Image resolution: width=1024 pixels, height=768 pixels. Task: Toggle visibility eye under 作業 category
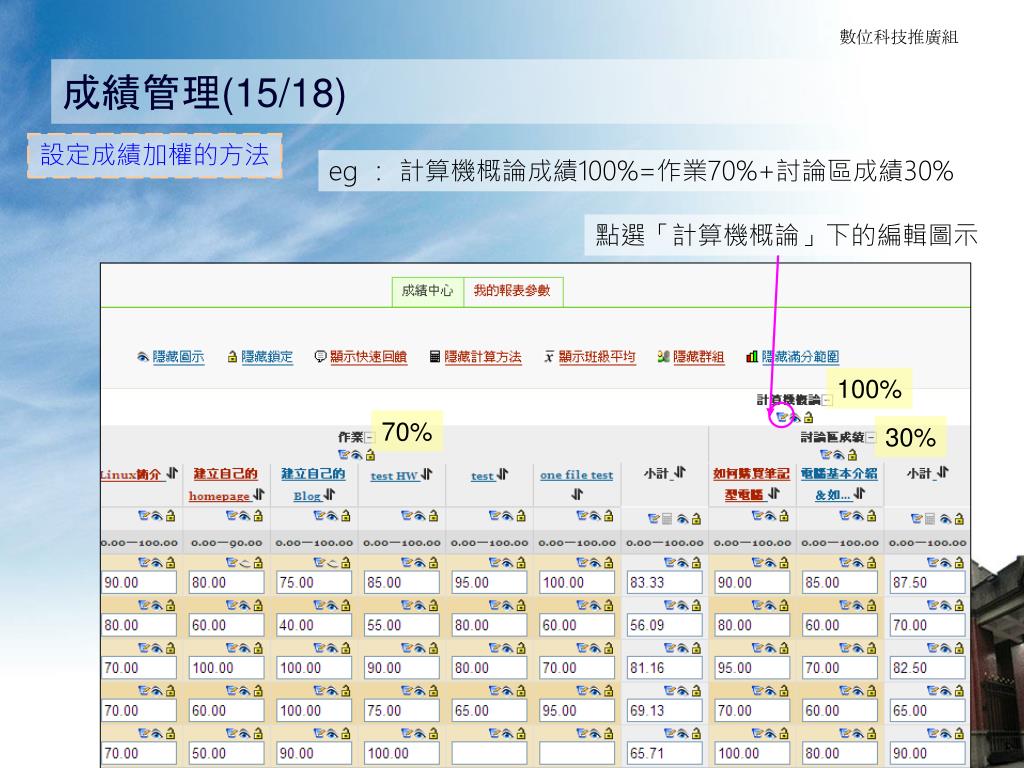tap(357, 455)
